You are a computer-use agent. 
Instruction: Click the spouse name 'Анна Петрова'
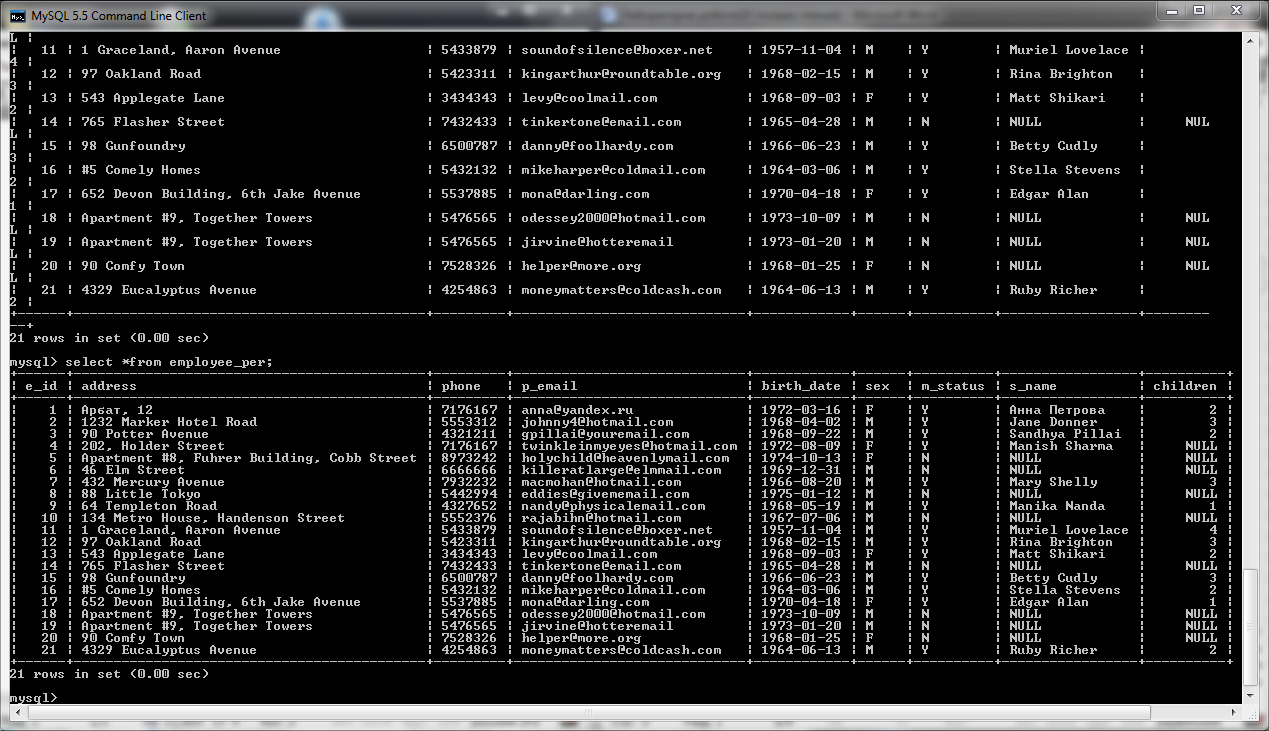pos(1057,410)
